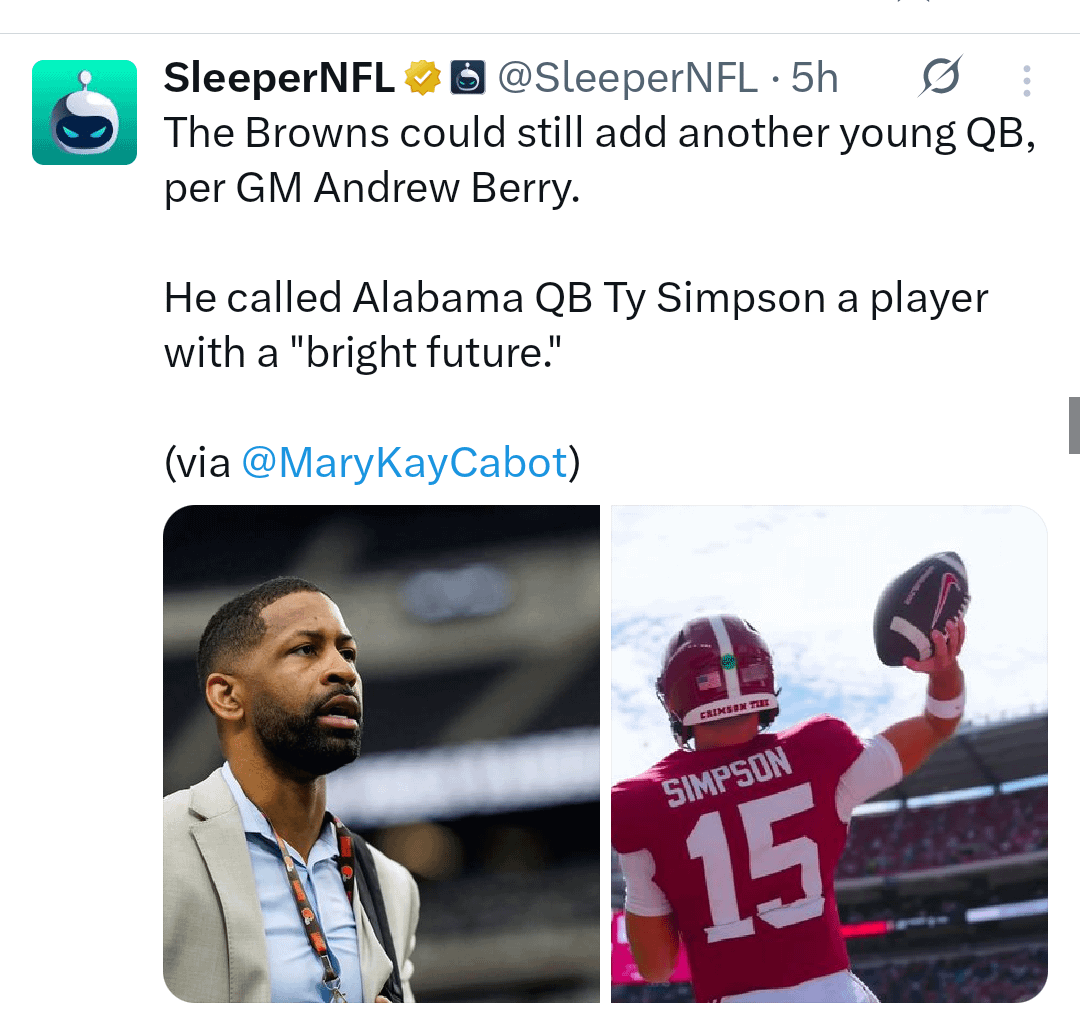Click the yellow verification seal next to SleeperNFL

pyautogui.click(x=422, y=76)
